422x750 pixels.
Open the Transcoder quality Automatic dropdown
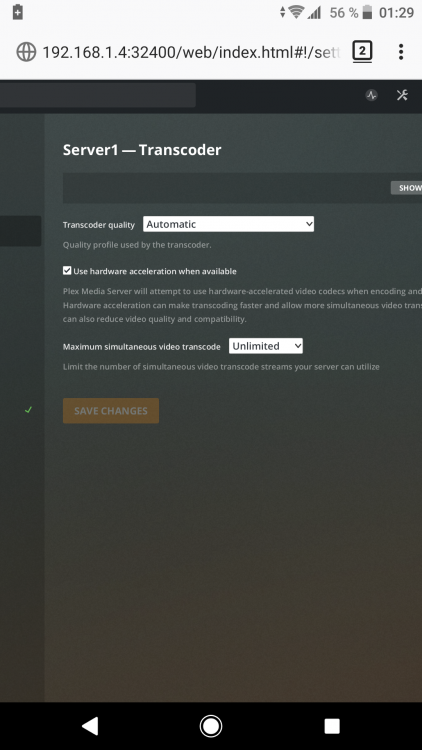pos(228,224)
